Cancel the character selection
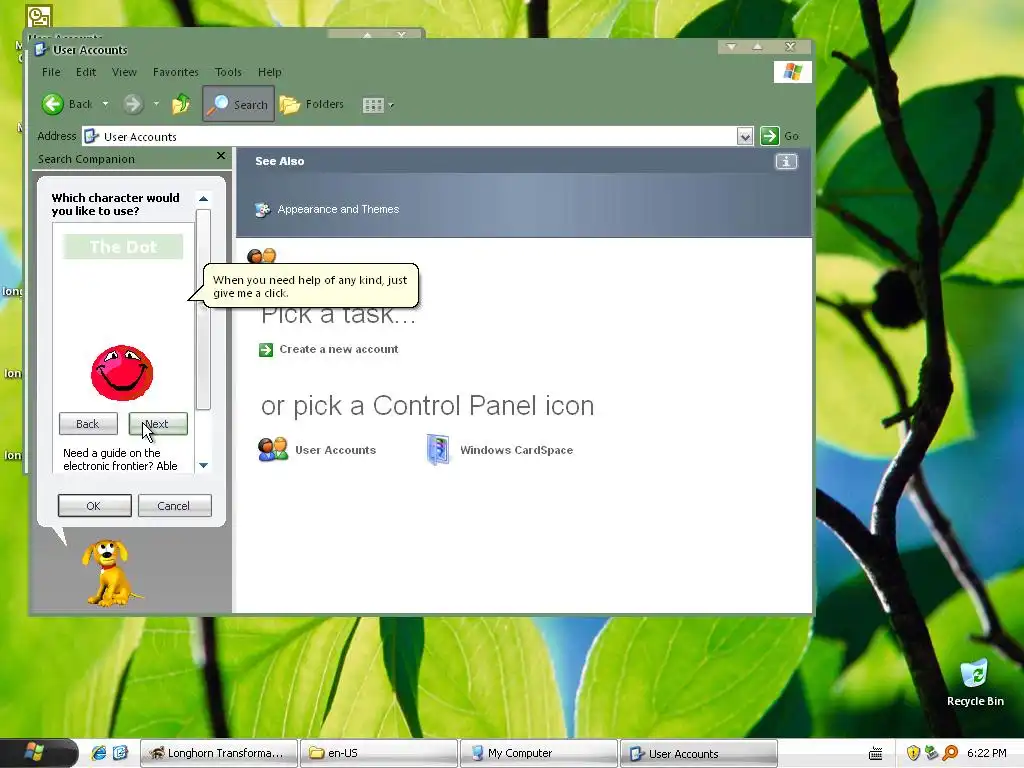 [x=174, y=506]
